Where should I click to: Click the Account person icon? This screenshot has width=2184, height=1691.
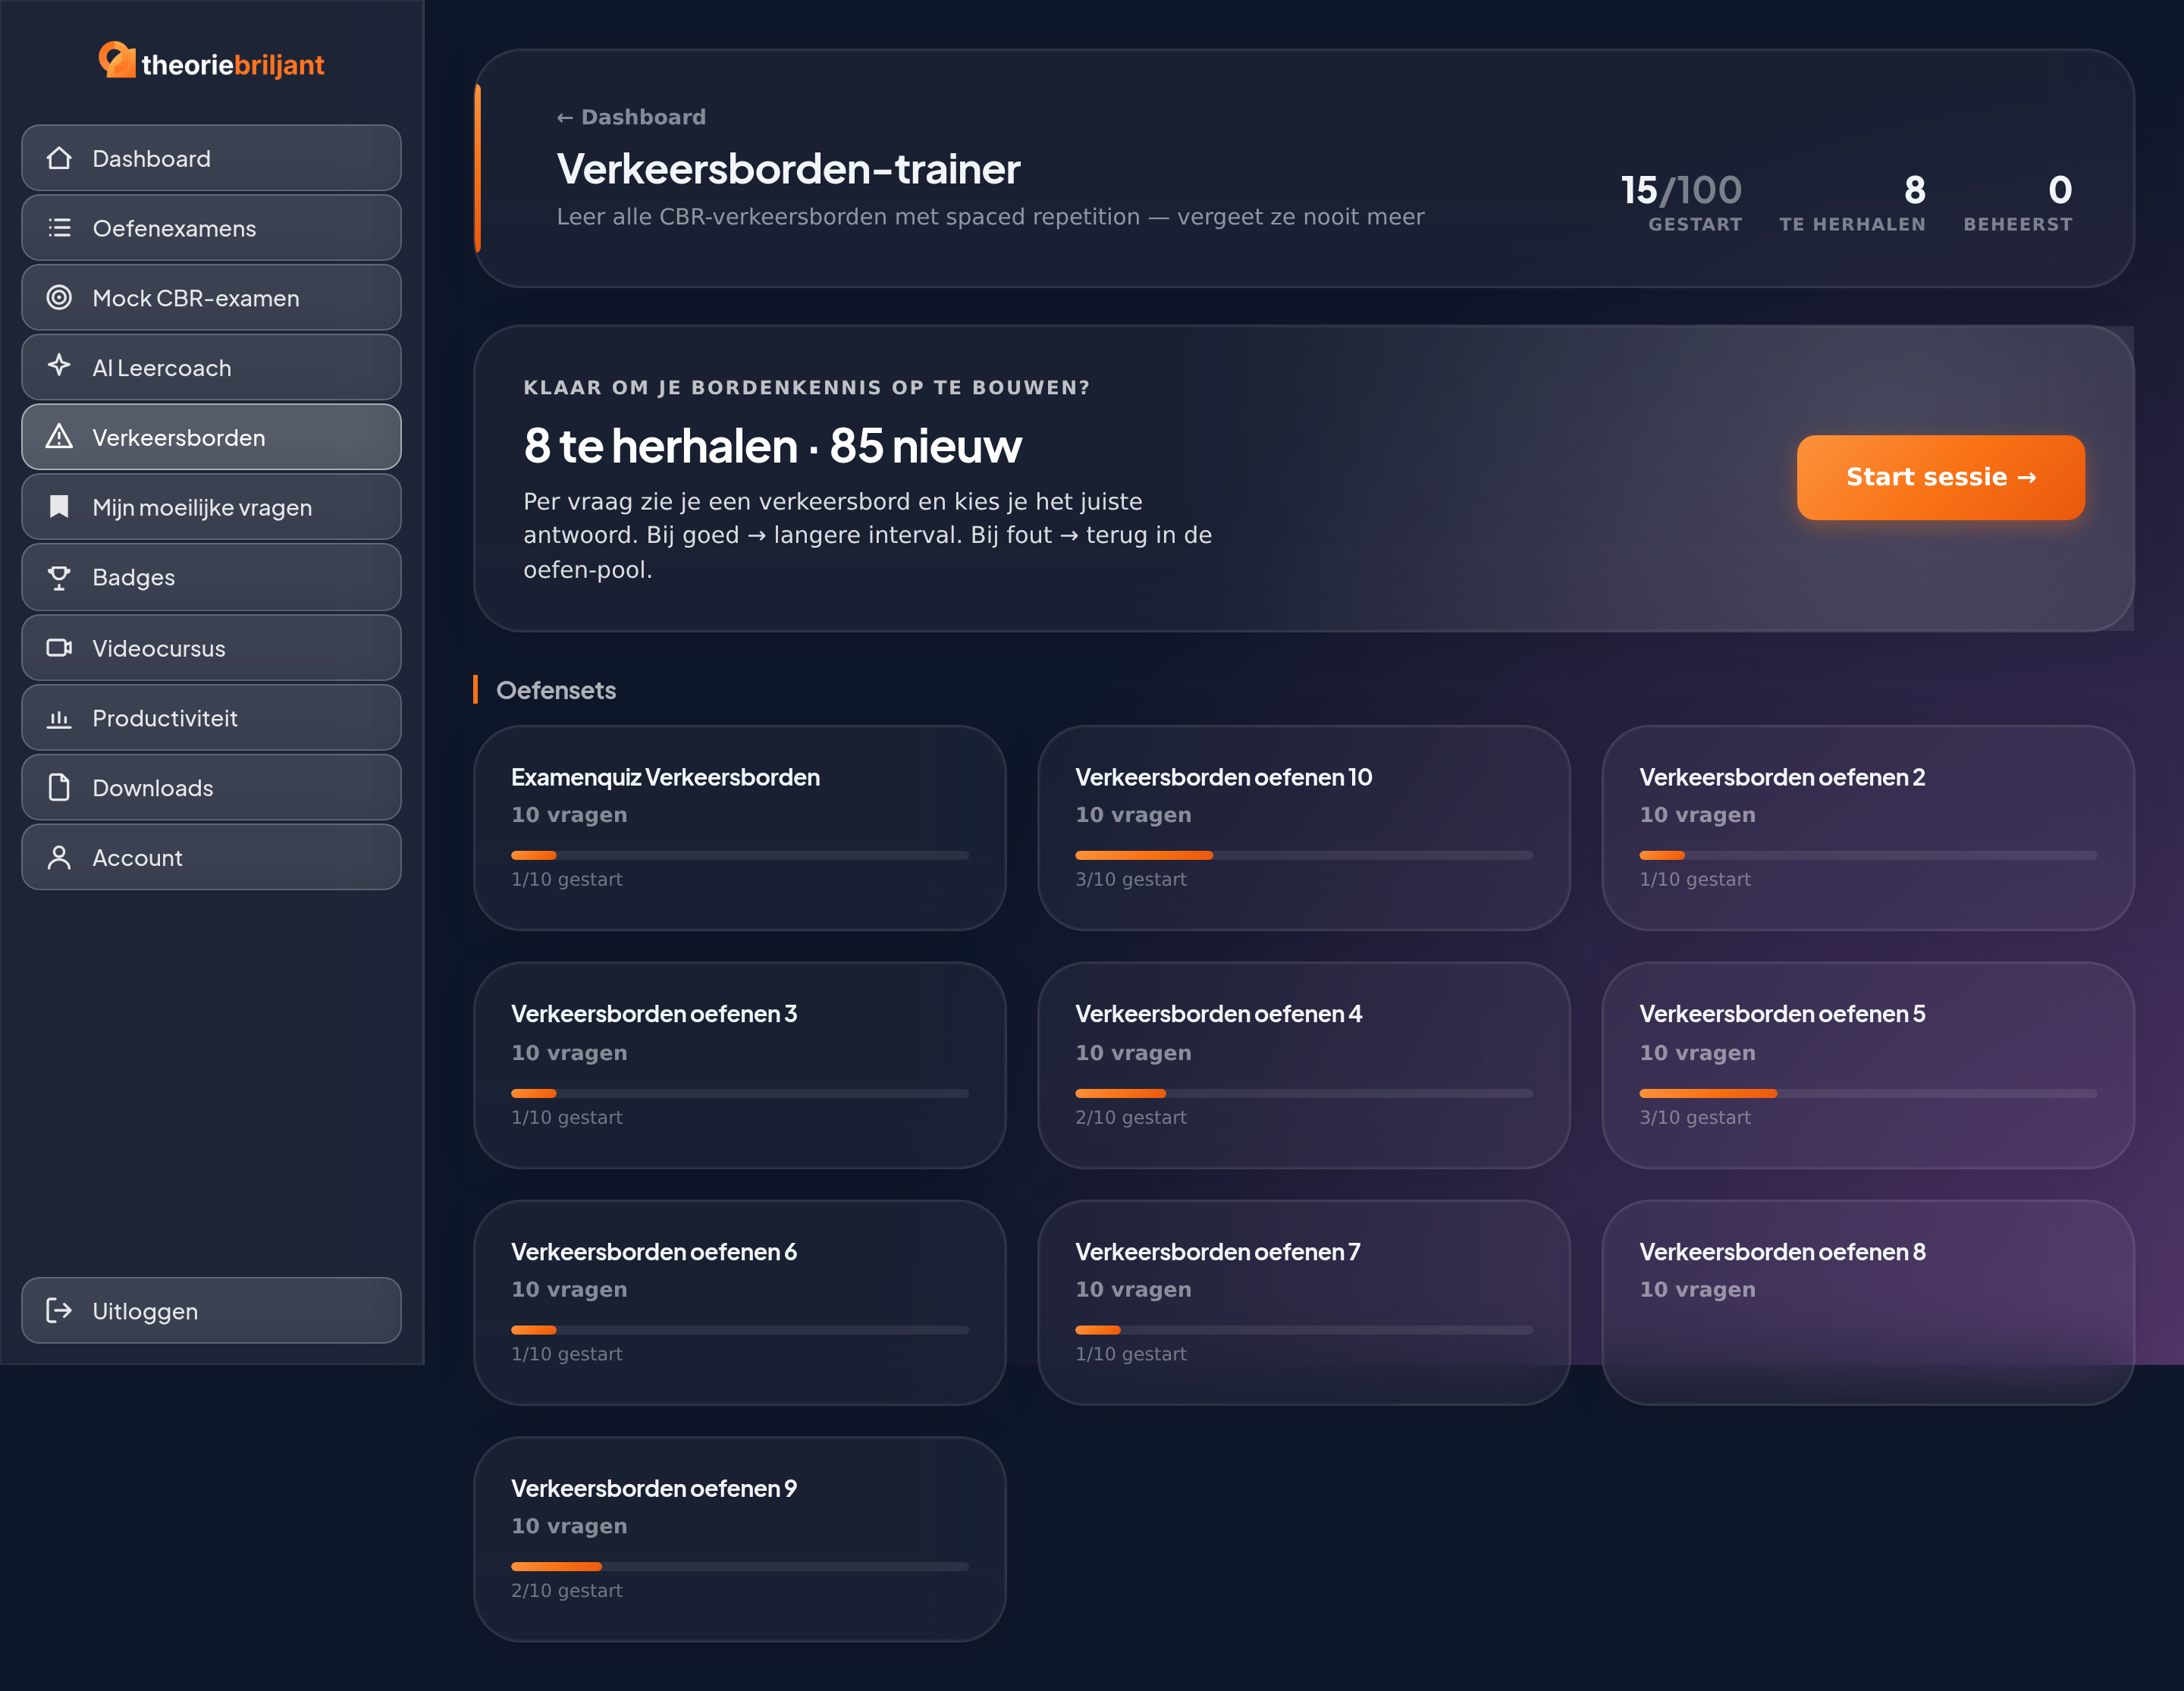(x=59, y=857)
